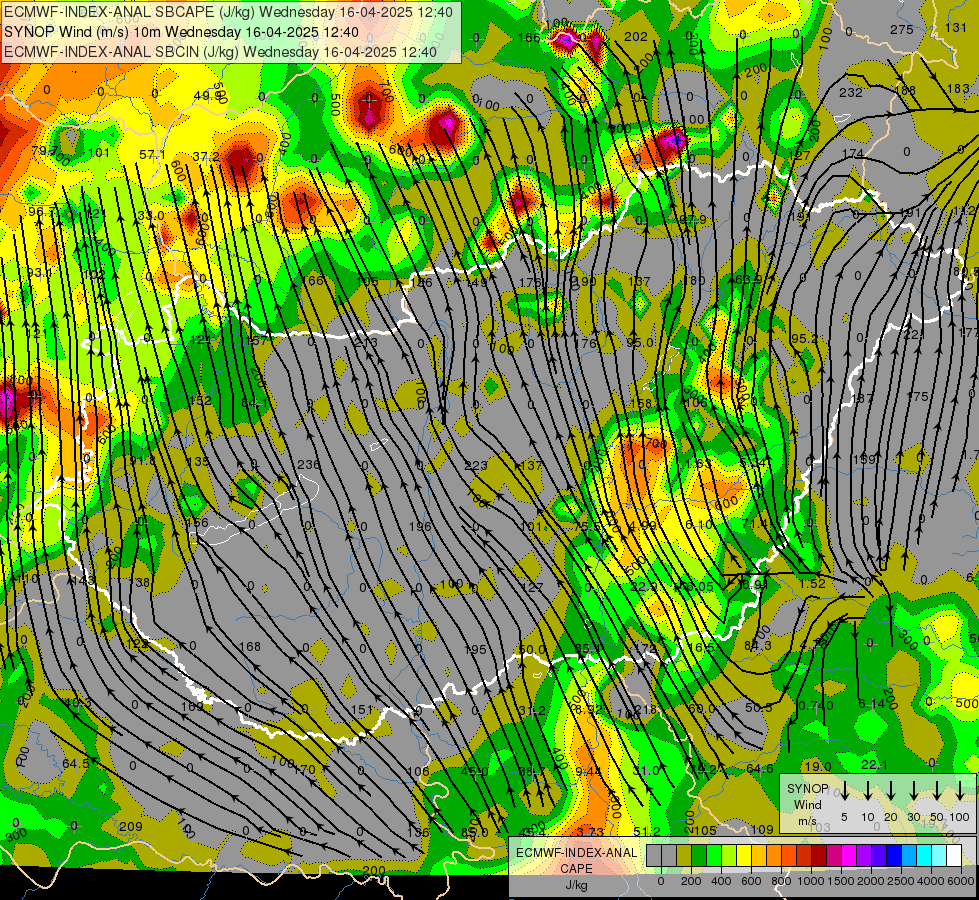
Task: Click the wind arrow above 20 m/s
Action: pyautogui.click(x=890, y=791)
